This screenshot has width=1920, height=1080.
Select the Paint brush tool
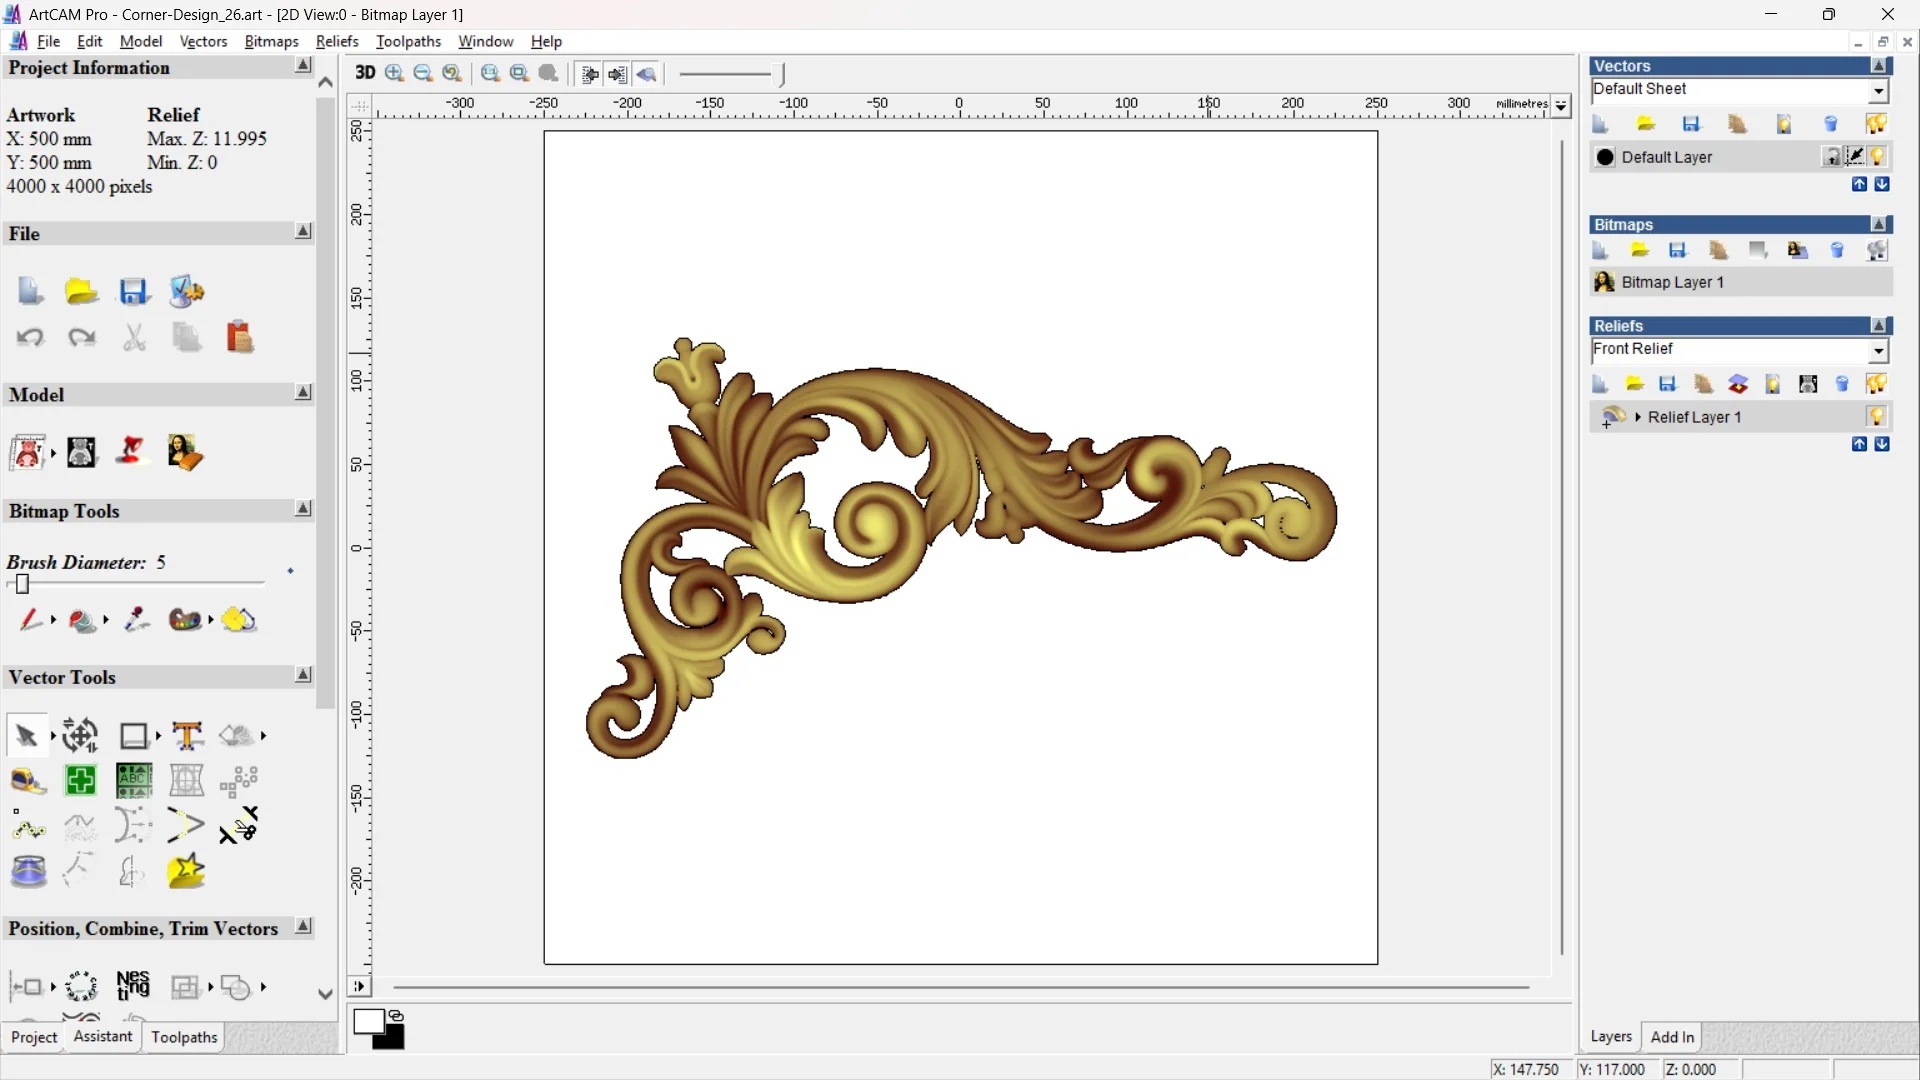[x=30, y=620]
